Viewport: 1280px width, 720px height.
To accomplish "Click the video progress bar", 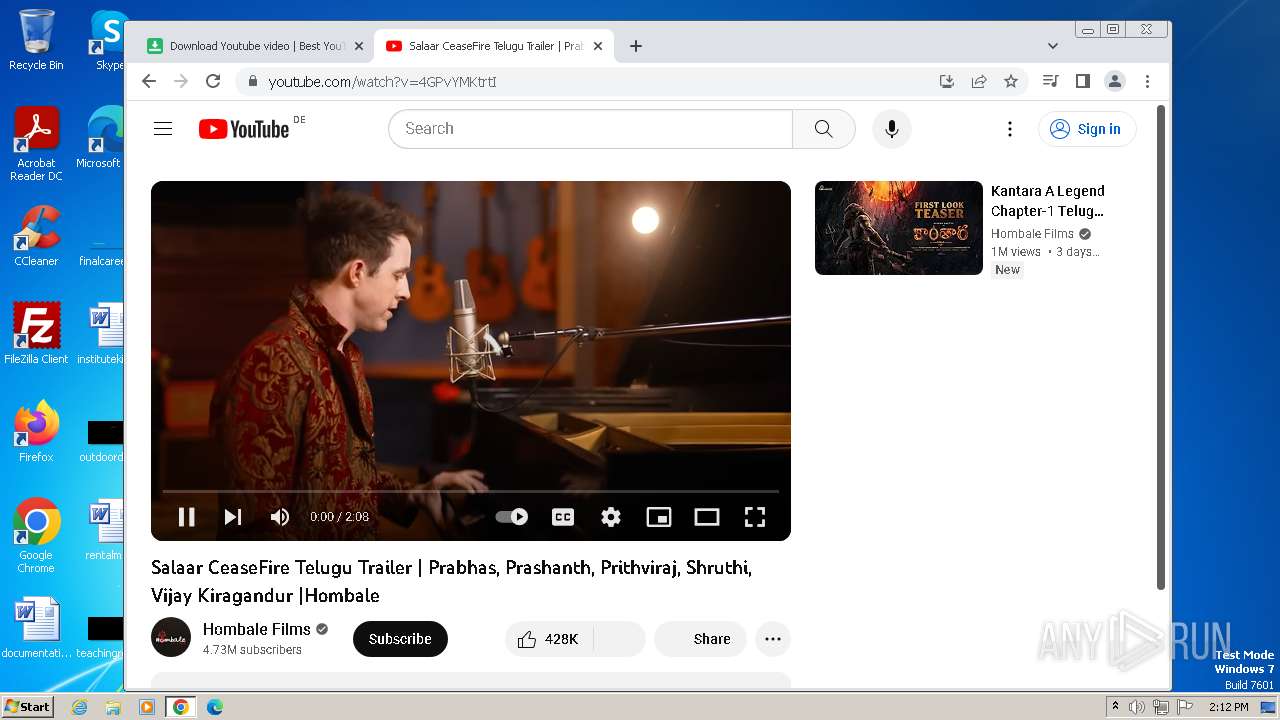I will click(x=471, y=491).
